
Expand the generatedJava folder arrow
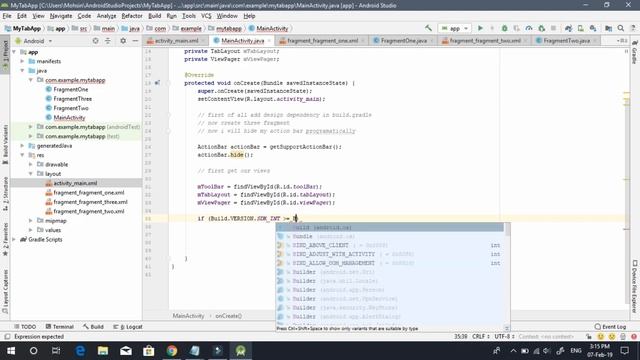22,146
